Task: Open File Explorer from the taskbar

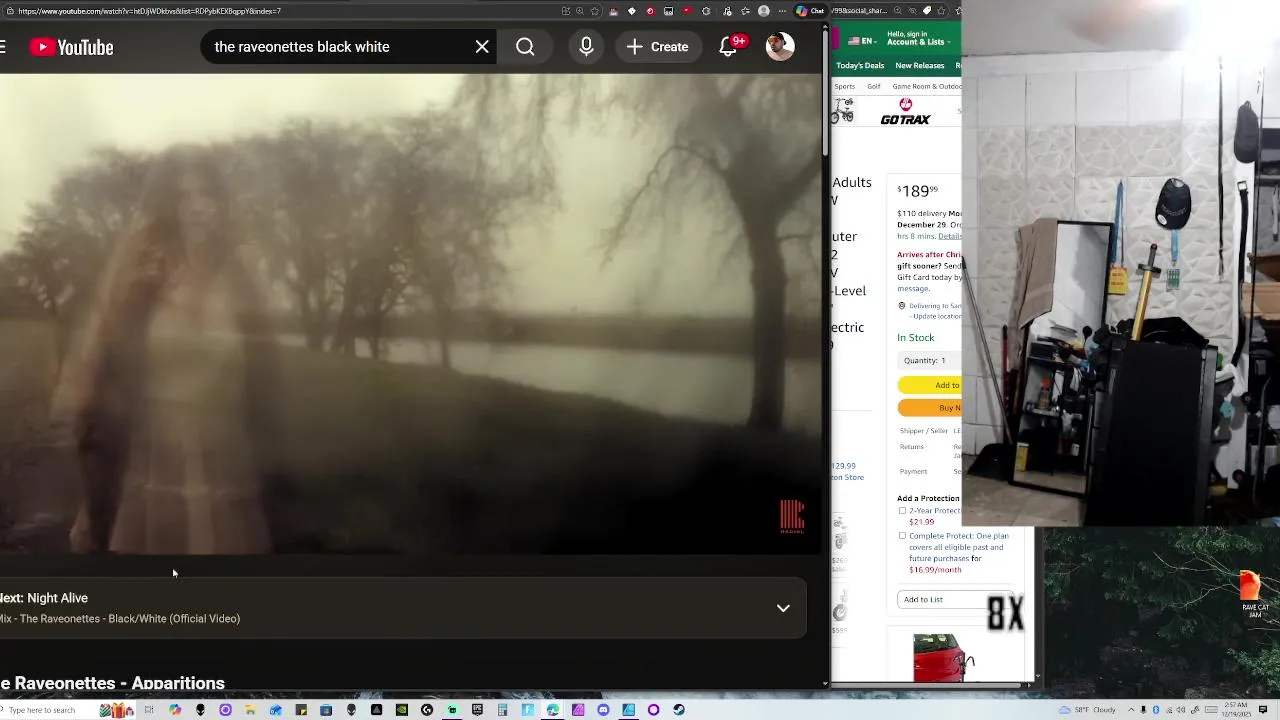Action: [x=250, y=710]
